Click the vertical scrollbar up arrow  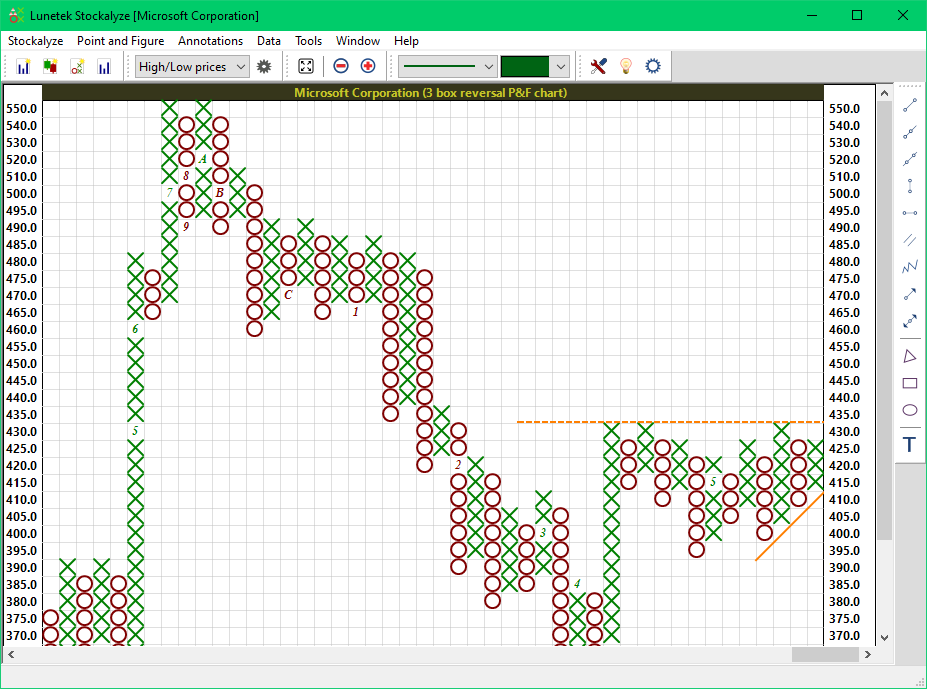click(884, 93)
